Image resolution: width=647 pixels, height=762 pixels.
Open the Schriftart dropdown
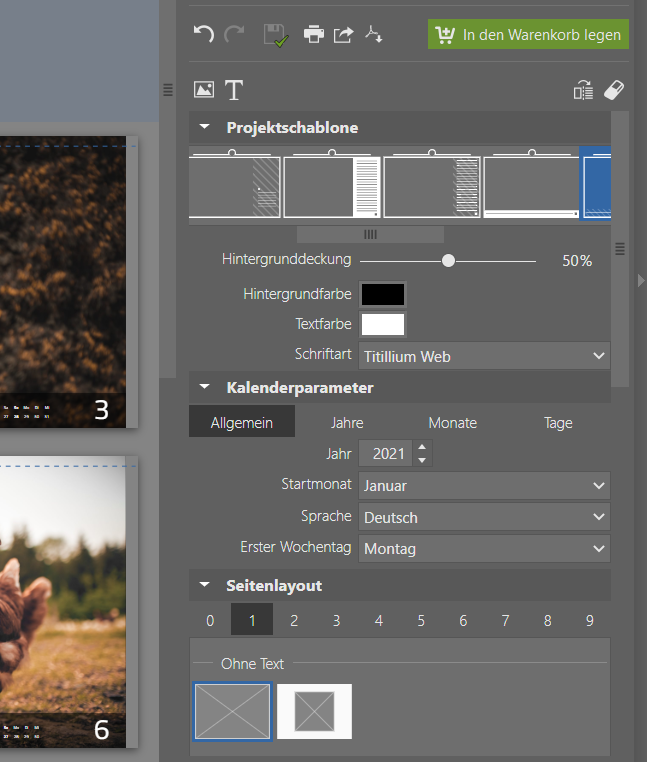[x=485, y=356]
